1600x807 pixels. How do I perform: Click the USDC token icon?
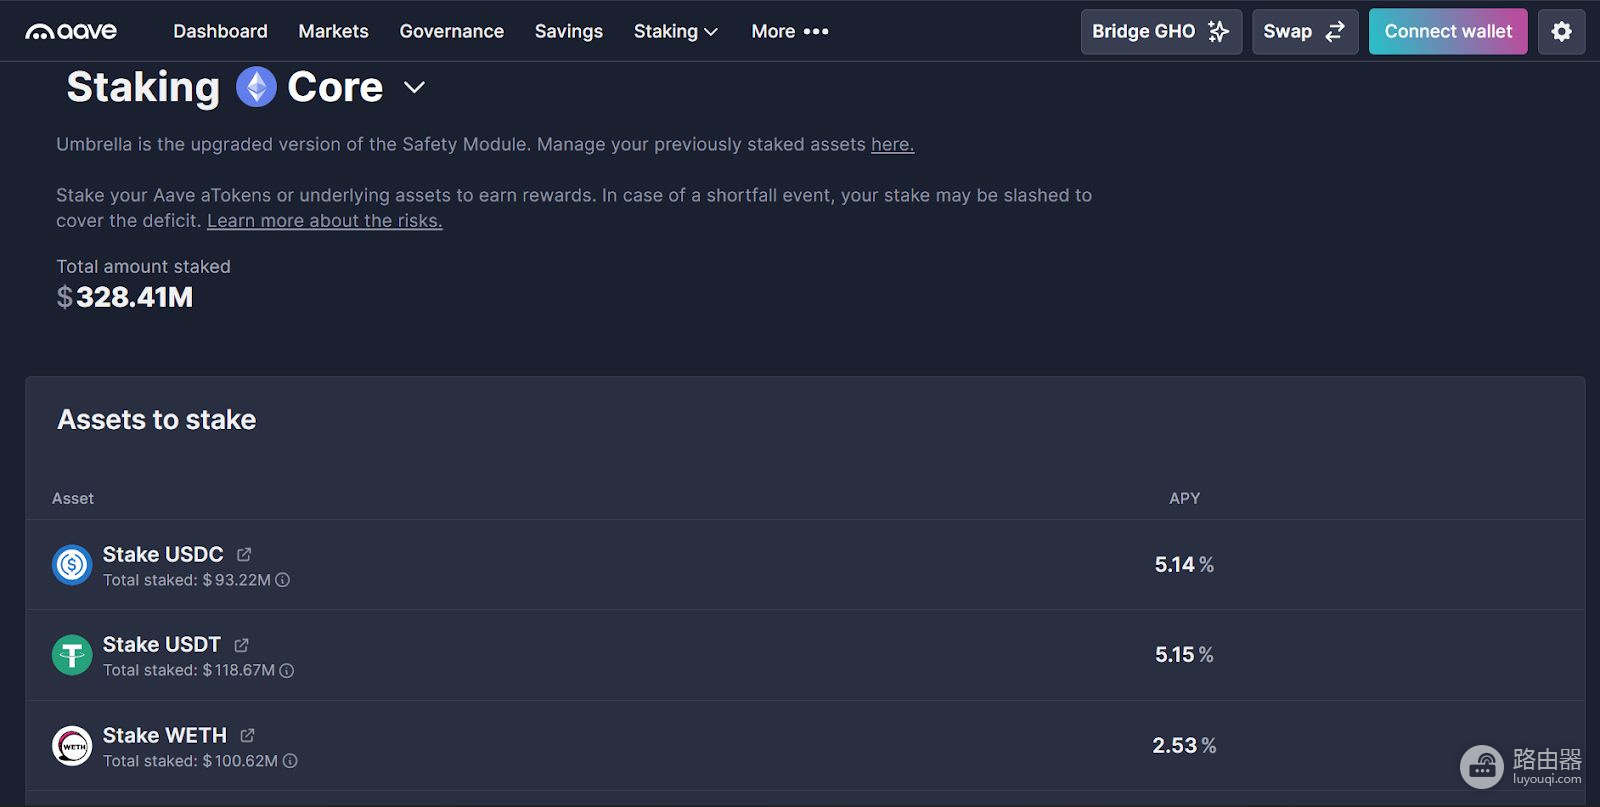[72, 565]
